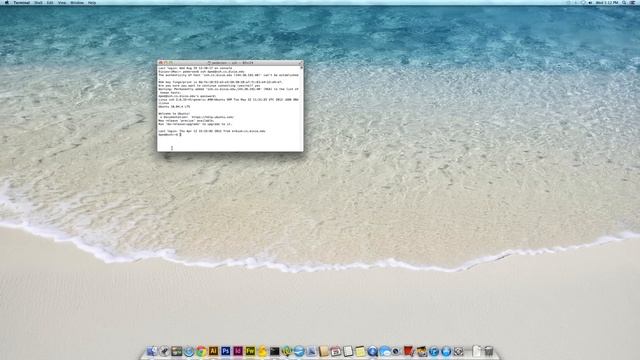Click the Terminal window title bar
This screenshot has width=640, height=360.
point(230,63)
